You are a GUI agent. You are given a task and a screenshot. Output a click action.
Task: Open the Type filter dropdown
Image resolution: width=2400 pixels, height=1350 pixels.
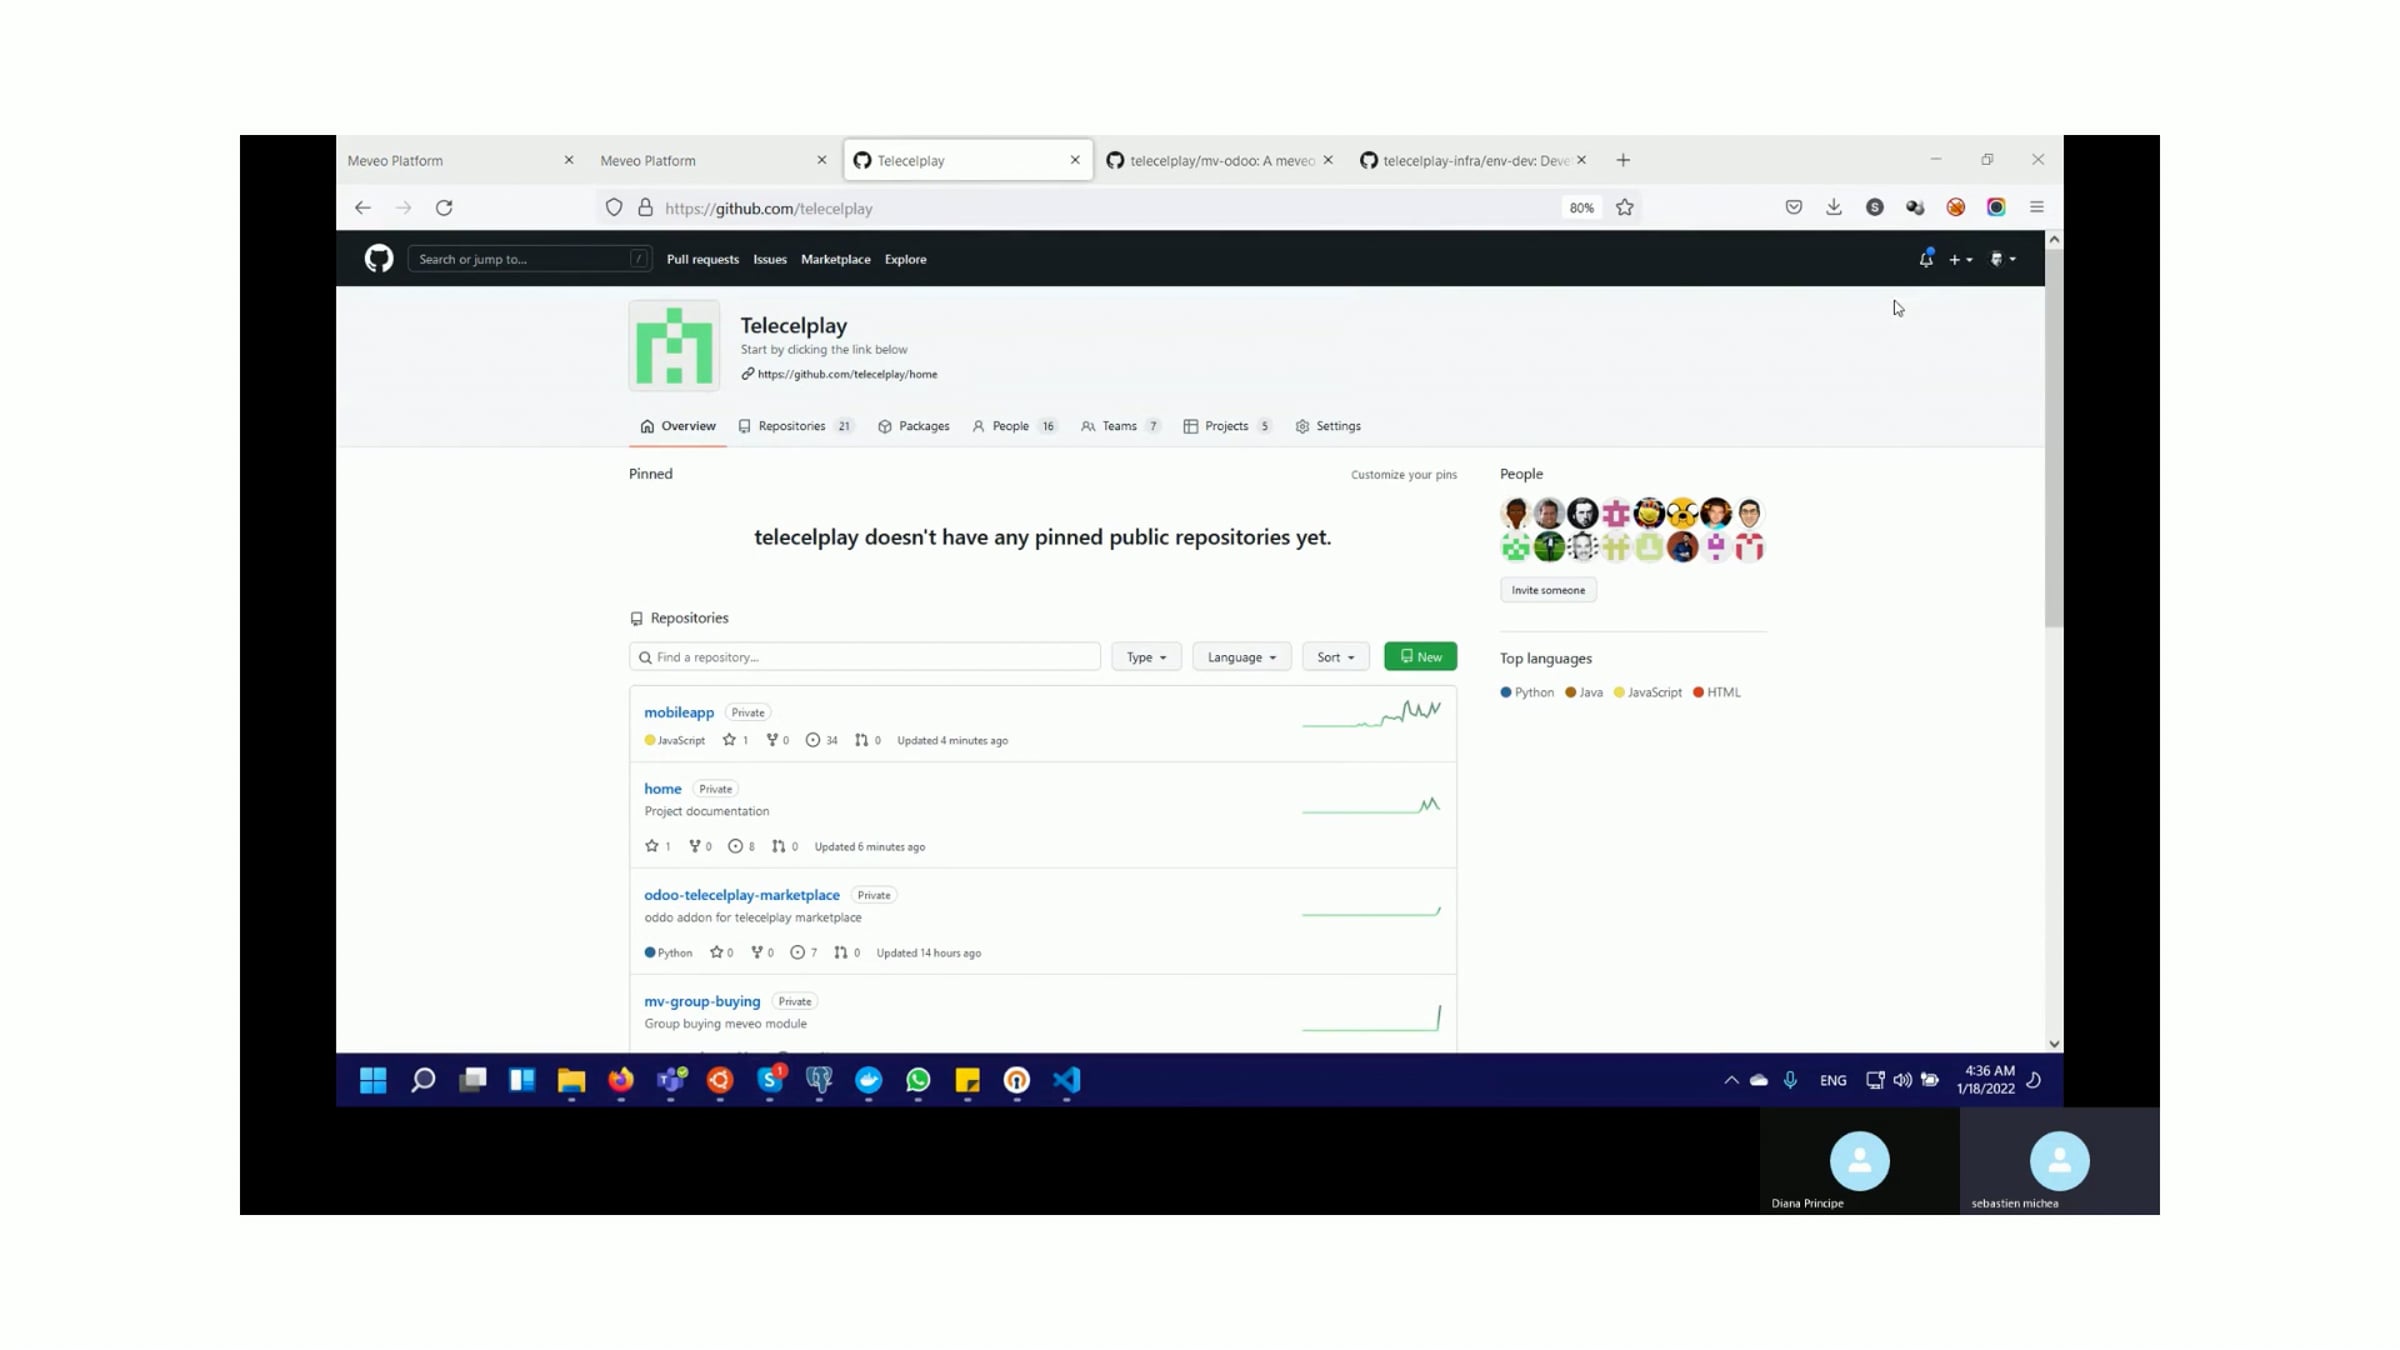[x=1146, y=657]
